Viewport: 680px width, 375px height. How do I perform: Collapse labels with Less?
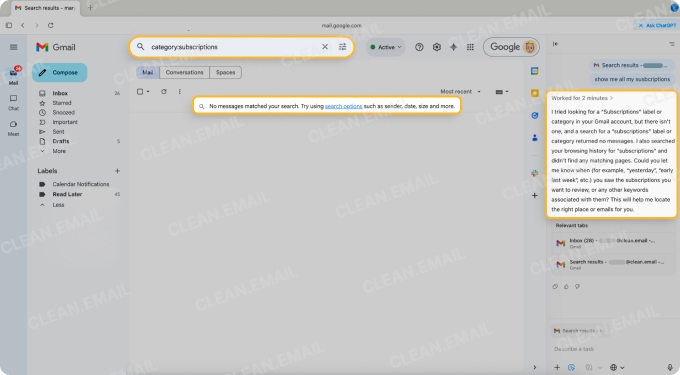coord(58,205)
